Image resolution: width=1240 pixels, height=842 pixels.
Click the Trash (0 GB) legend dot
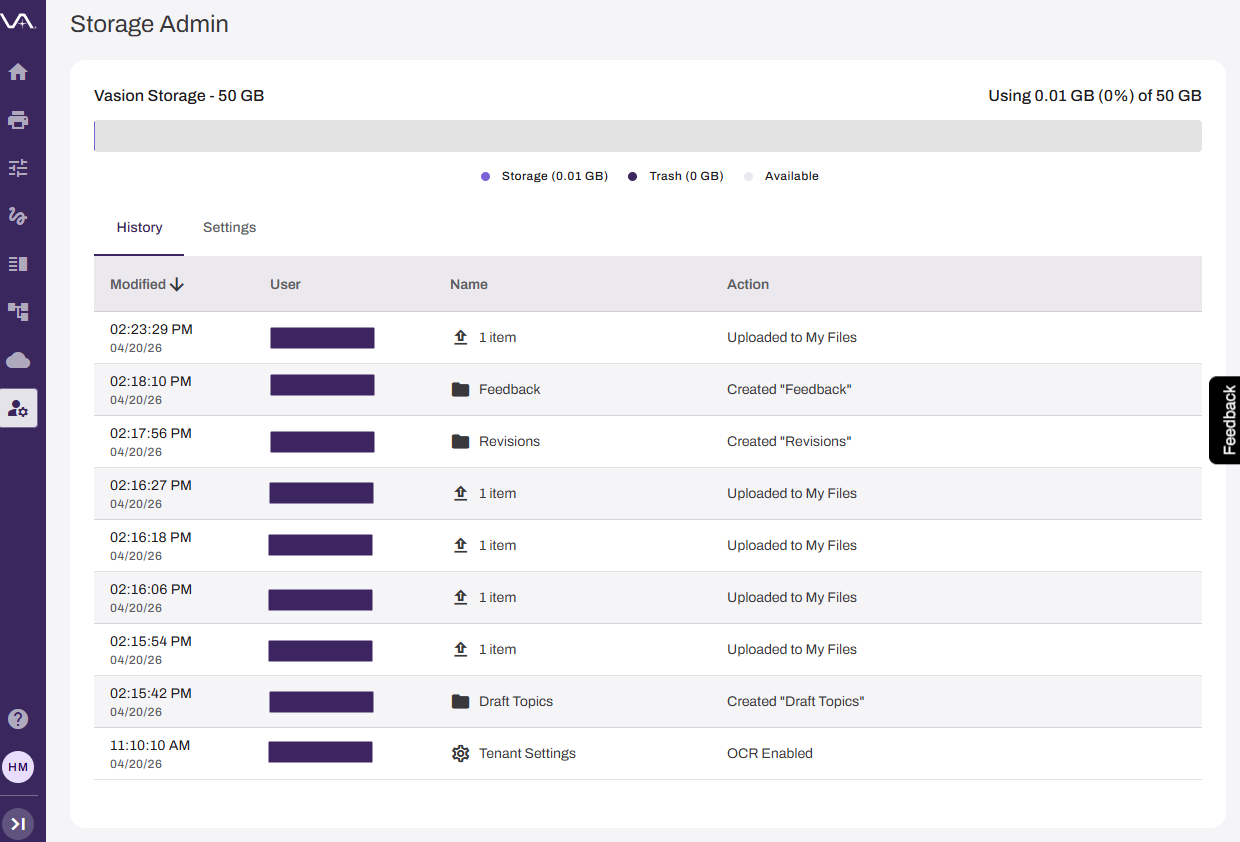632,176
